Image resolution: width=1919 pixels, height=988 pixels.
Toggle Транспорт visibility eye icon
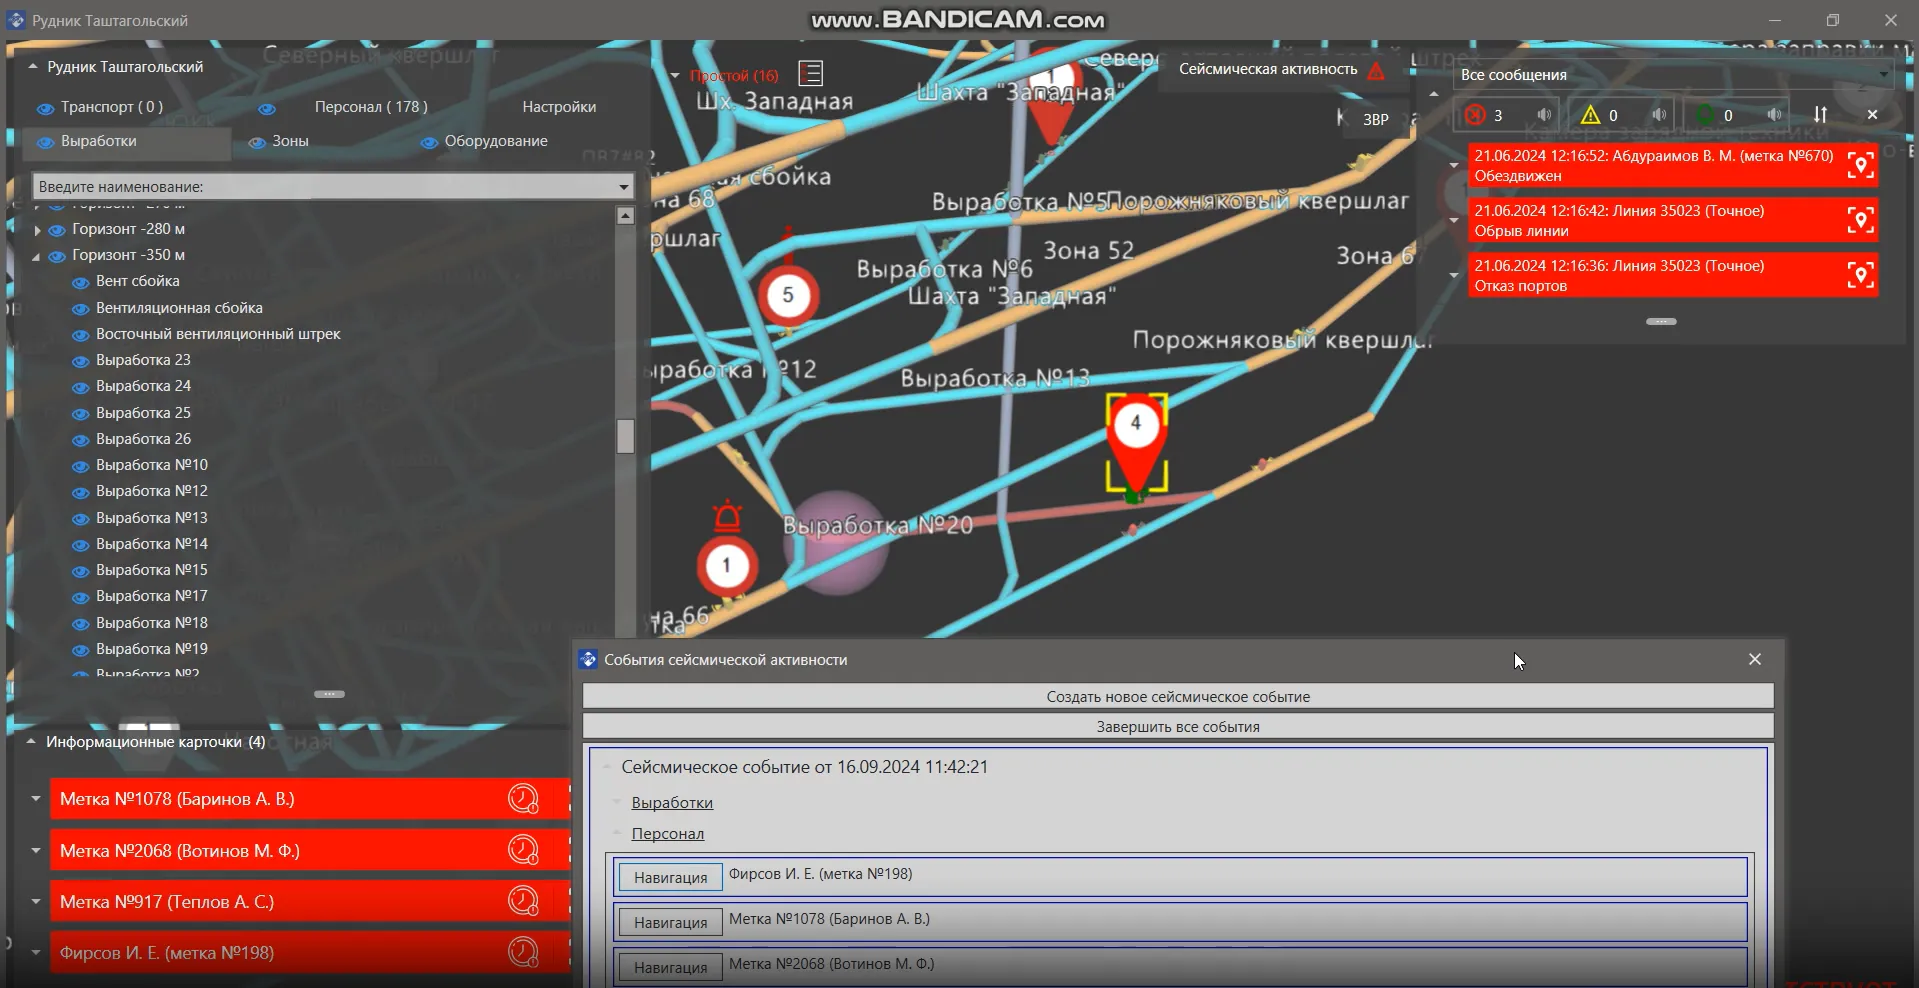[x=45, y=108]
